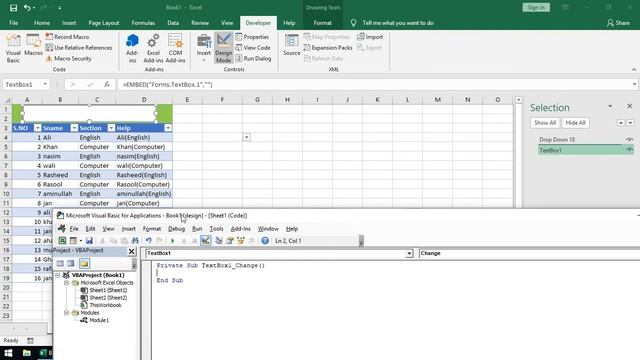
Task: Click Share button
Action: (618, 23)
